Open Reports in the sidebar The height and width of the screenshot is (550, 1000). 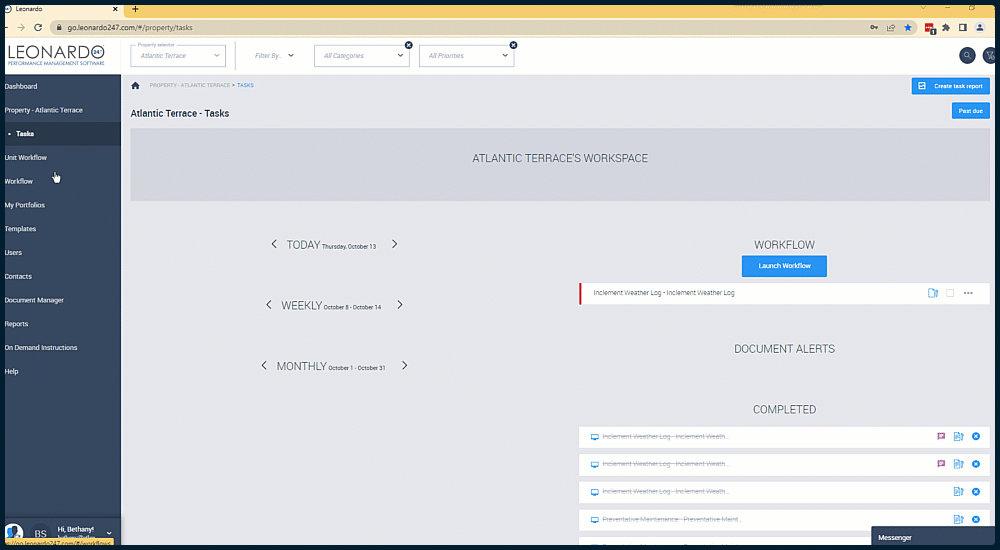click(x=17, y=323)
